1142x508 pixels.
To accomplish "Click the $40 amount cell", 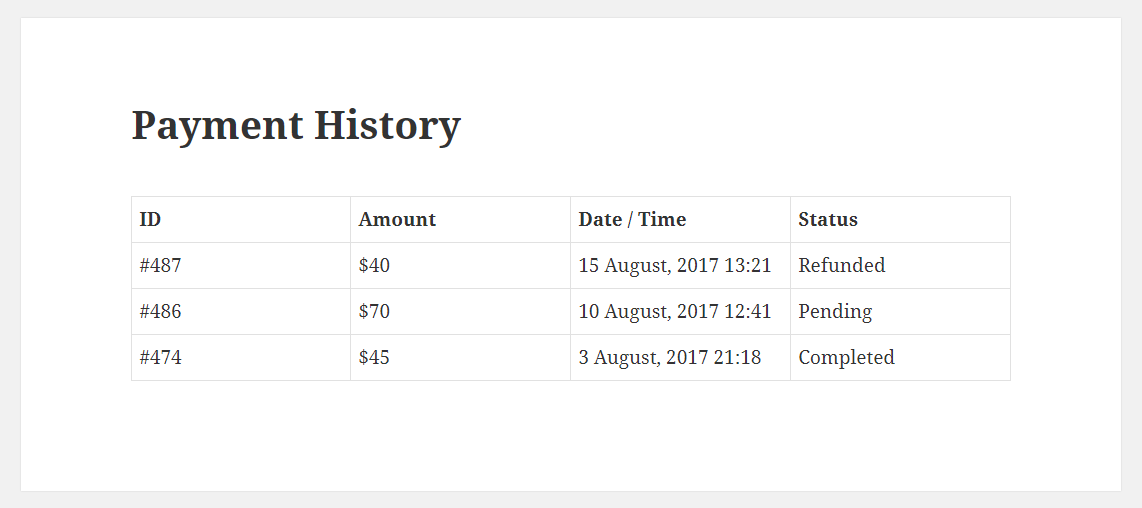I will click(374, 265).
